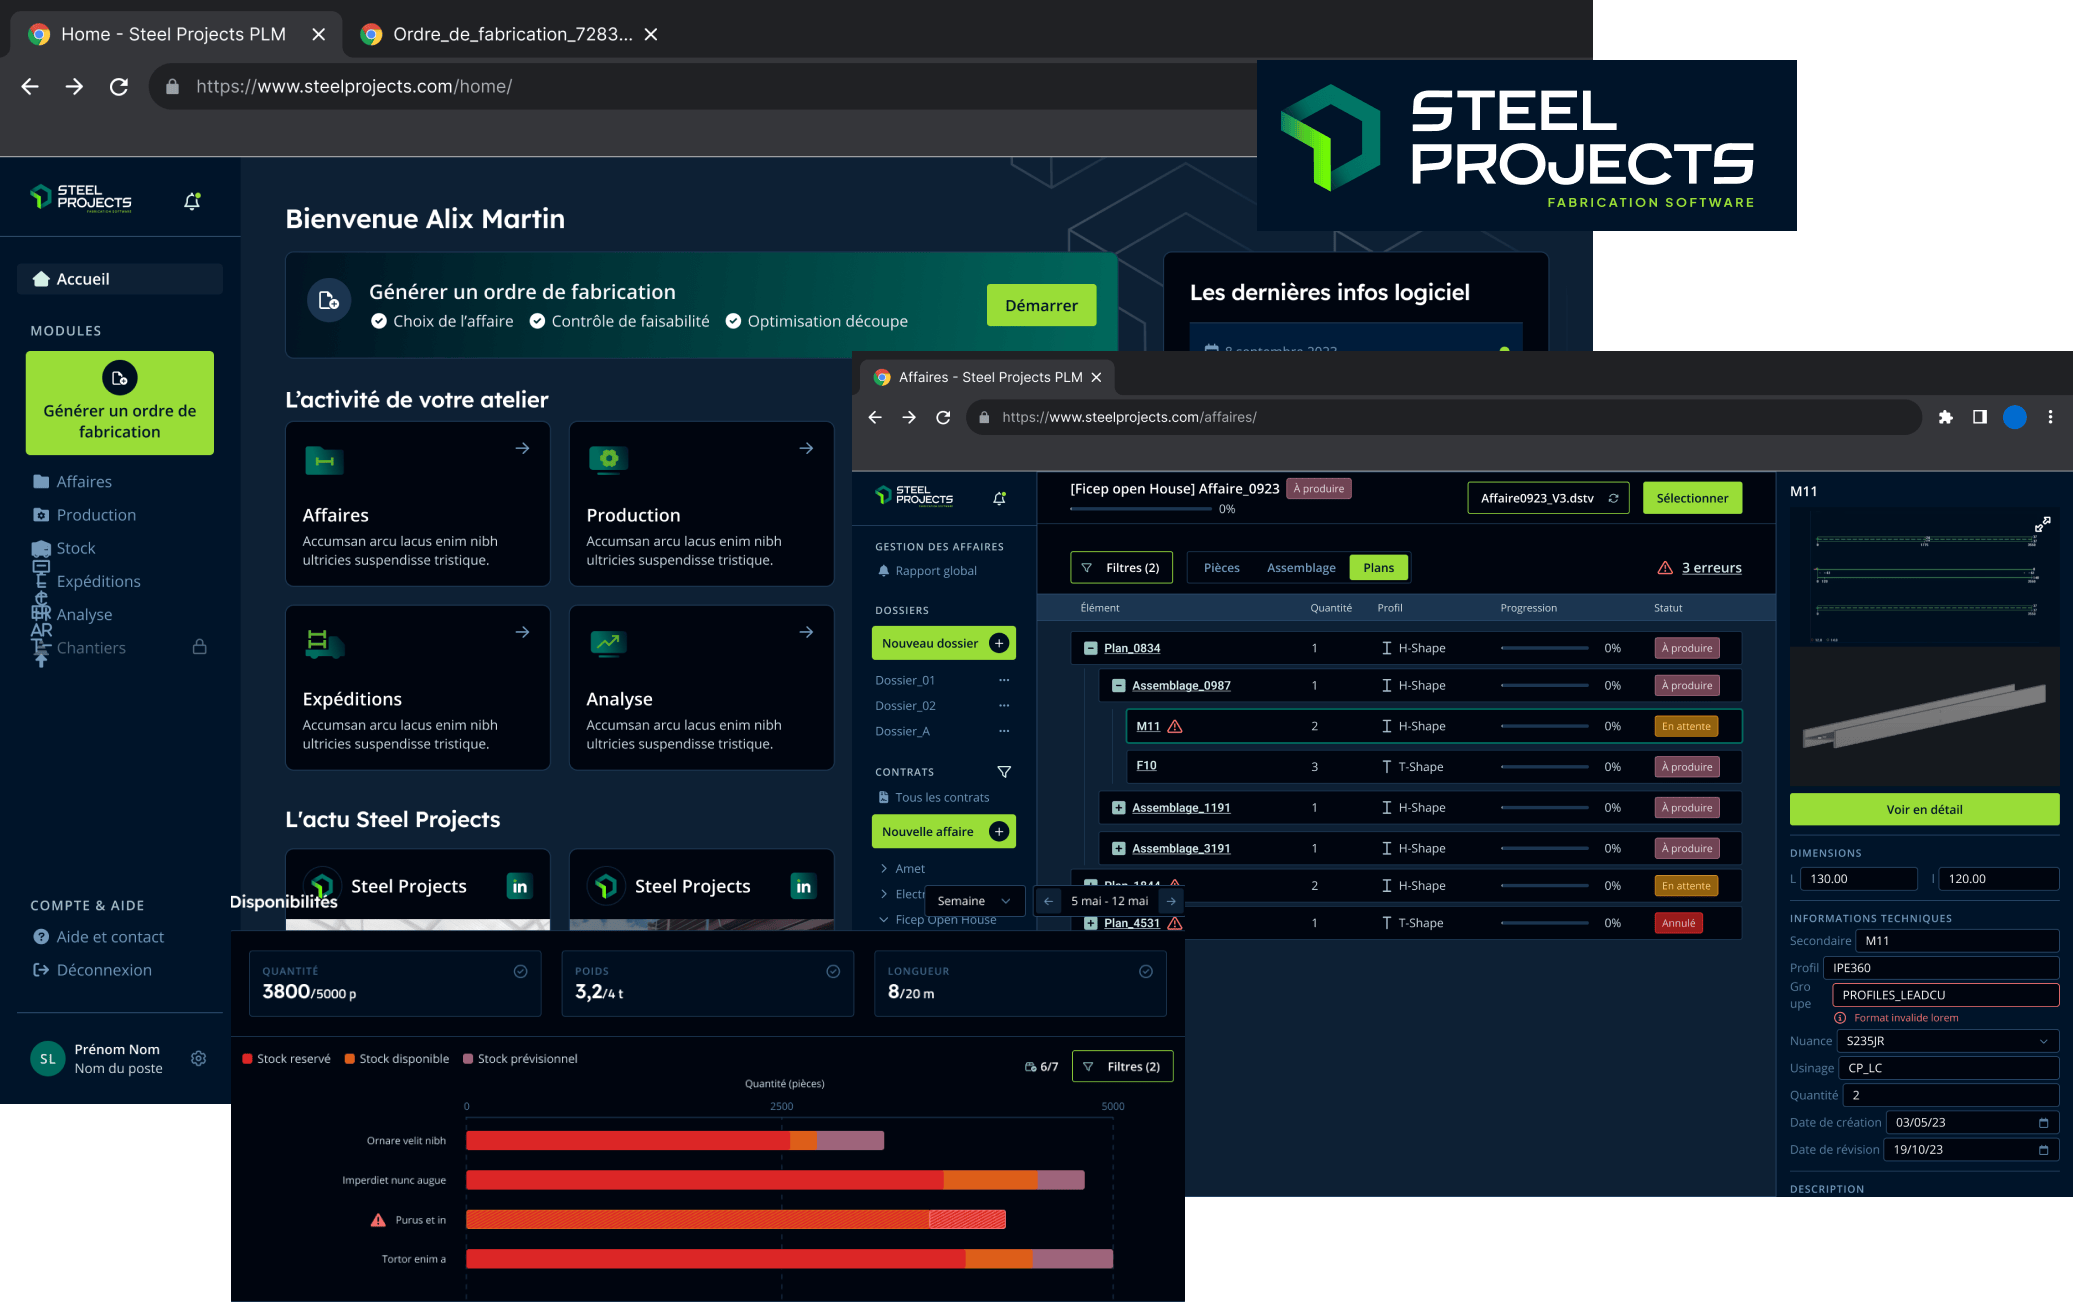Open the browser extensions puzzle icon
This screenshot has height=1302, width=2073.
tap(1945, 417)
